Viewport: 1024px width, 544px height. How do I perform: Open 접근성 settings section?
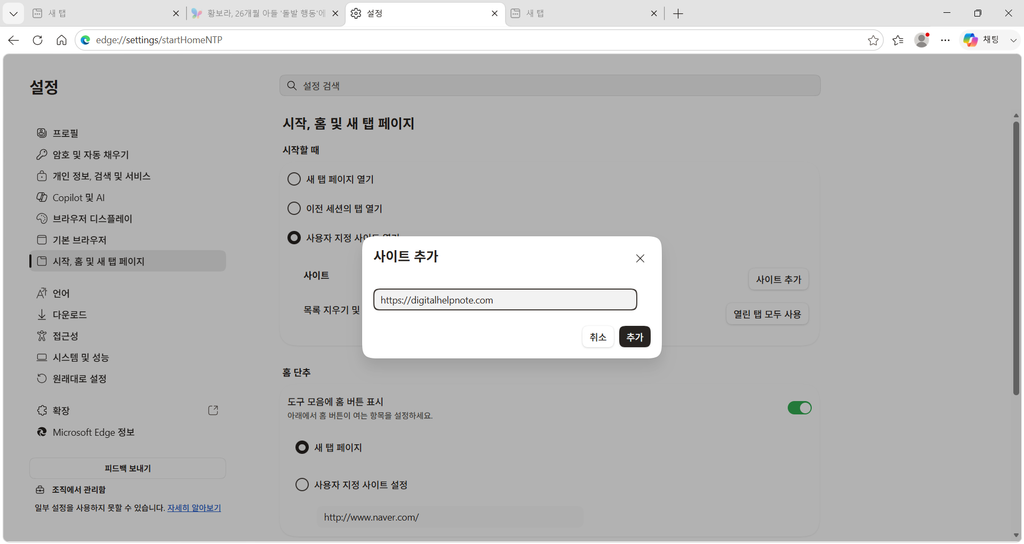tap(127, 336)
